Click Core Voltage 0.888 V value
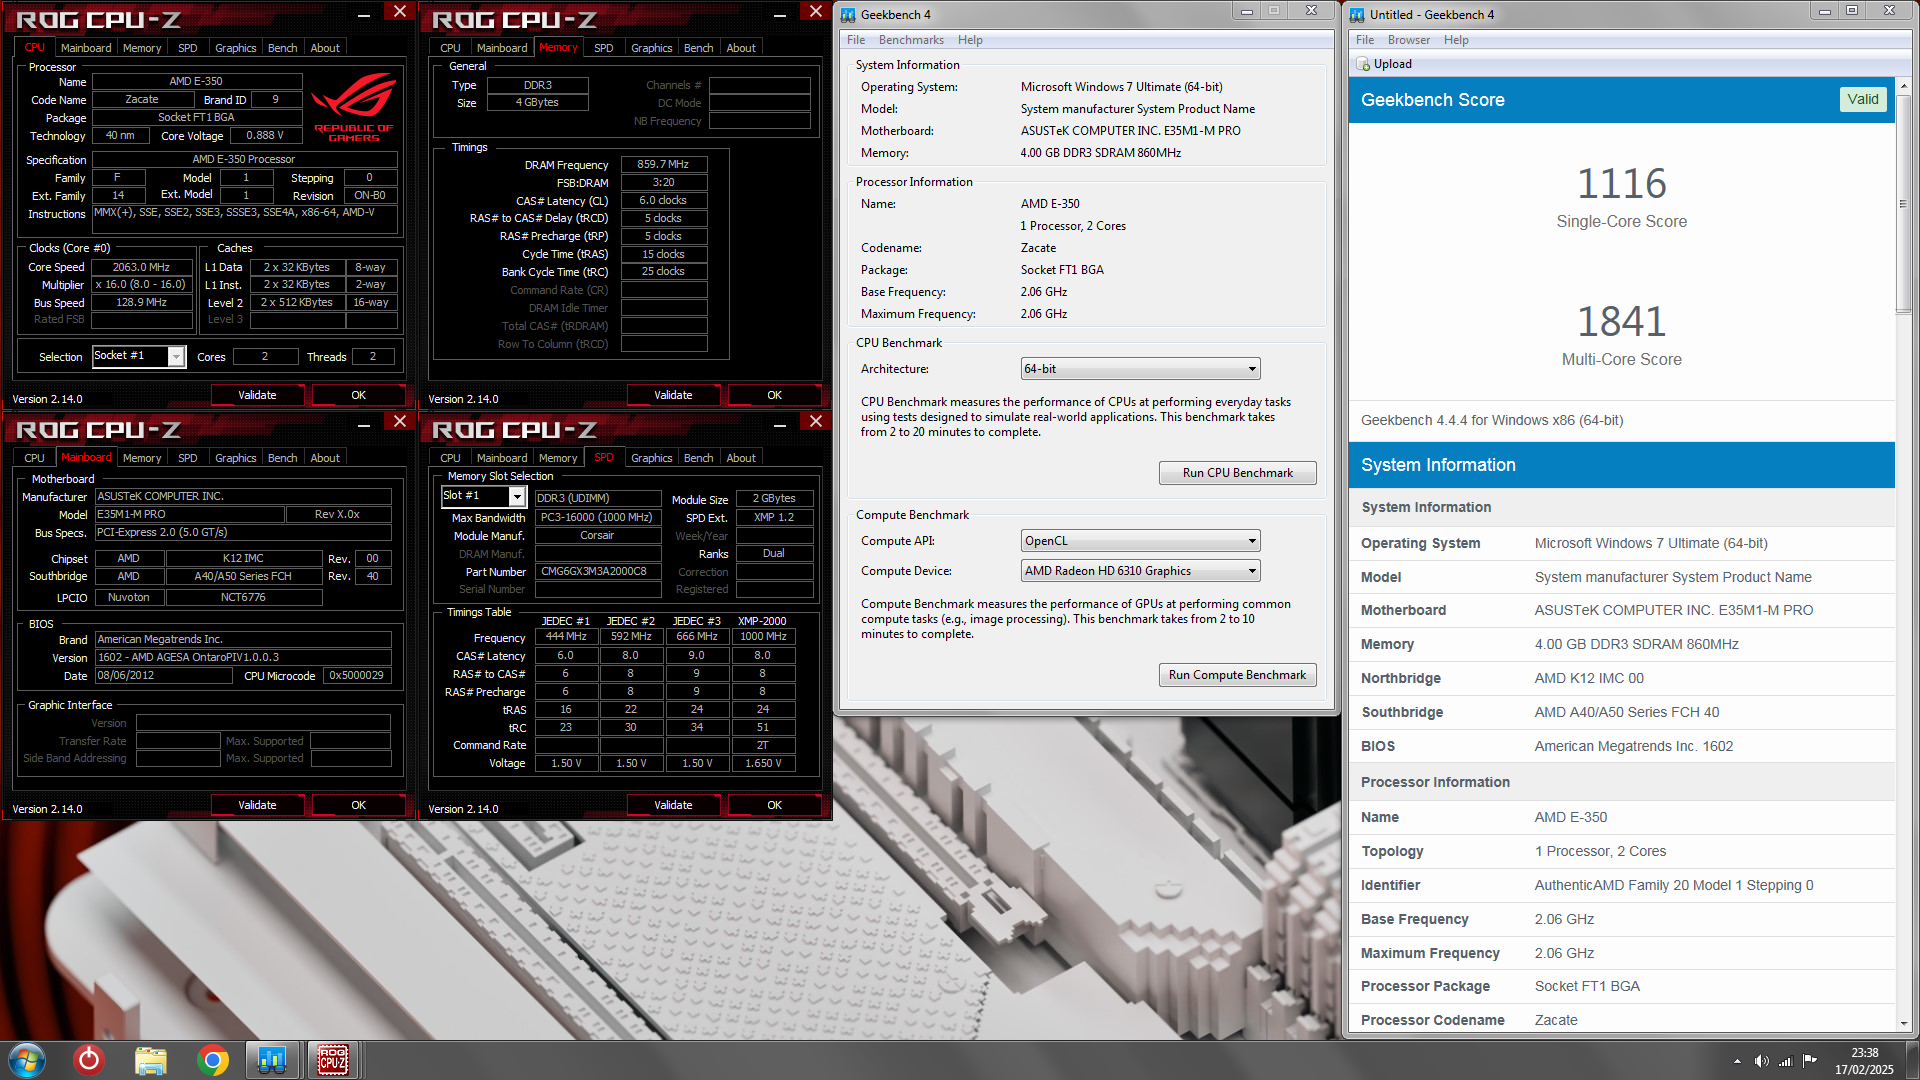This screenshot has height=1080, width=1920. point(265,135)
